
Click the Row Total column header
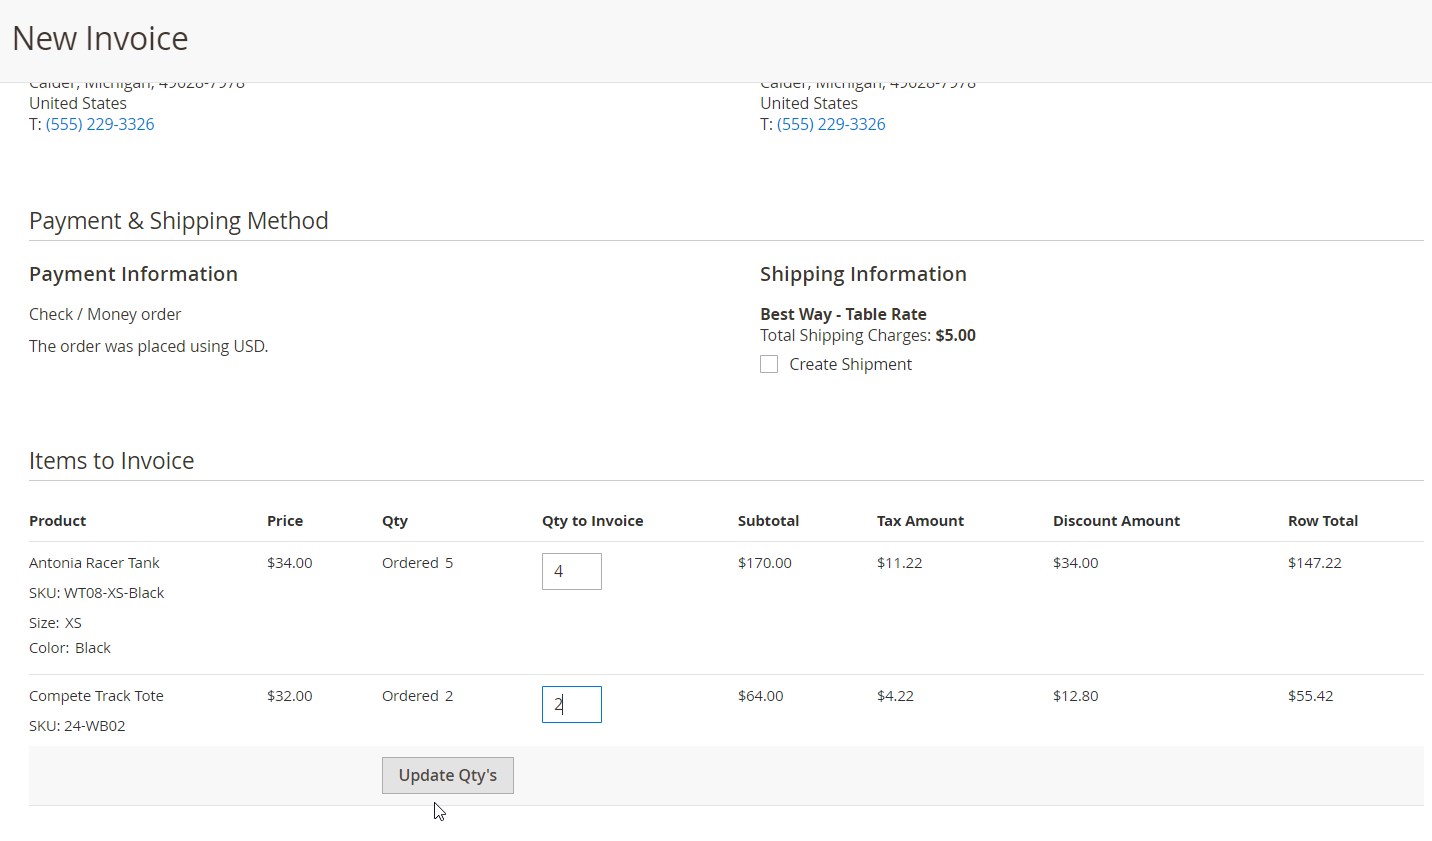coord(1322,520)
